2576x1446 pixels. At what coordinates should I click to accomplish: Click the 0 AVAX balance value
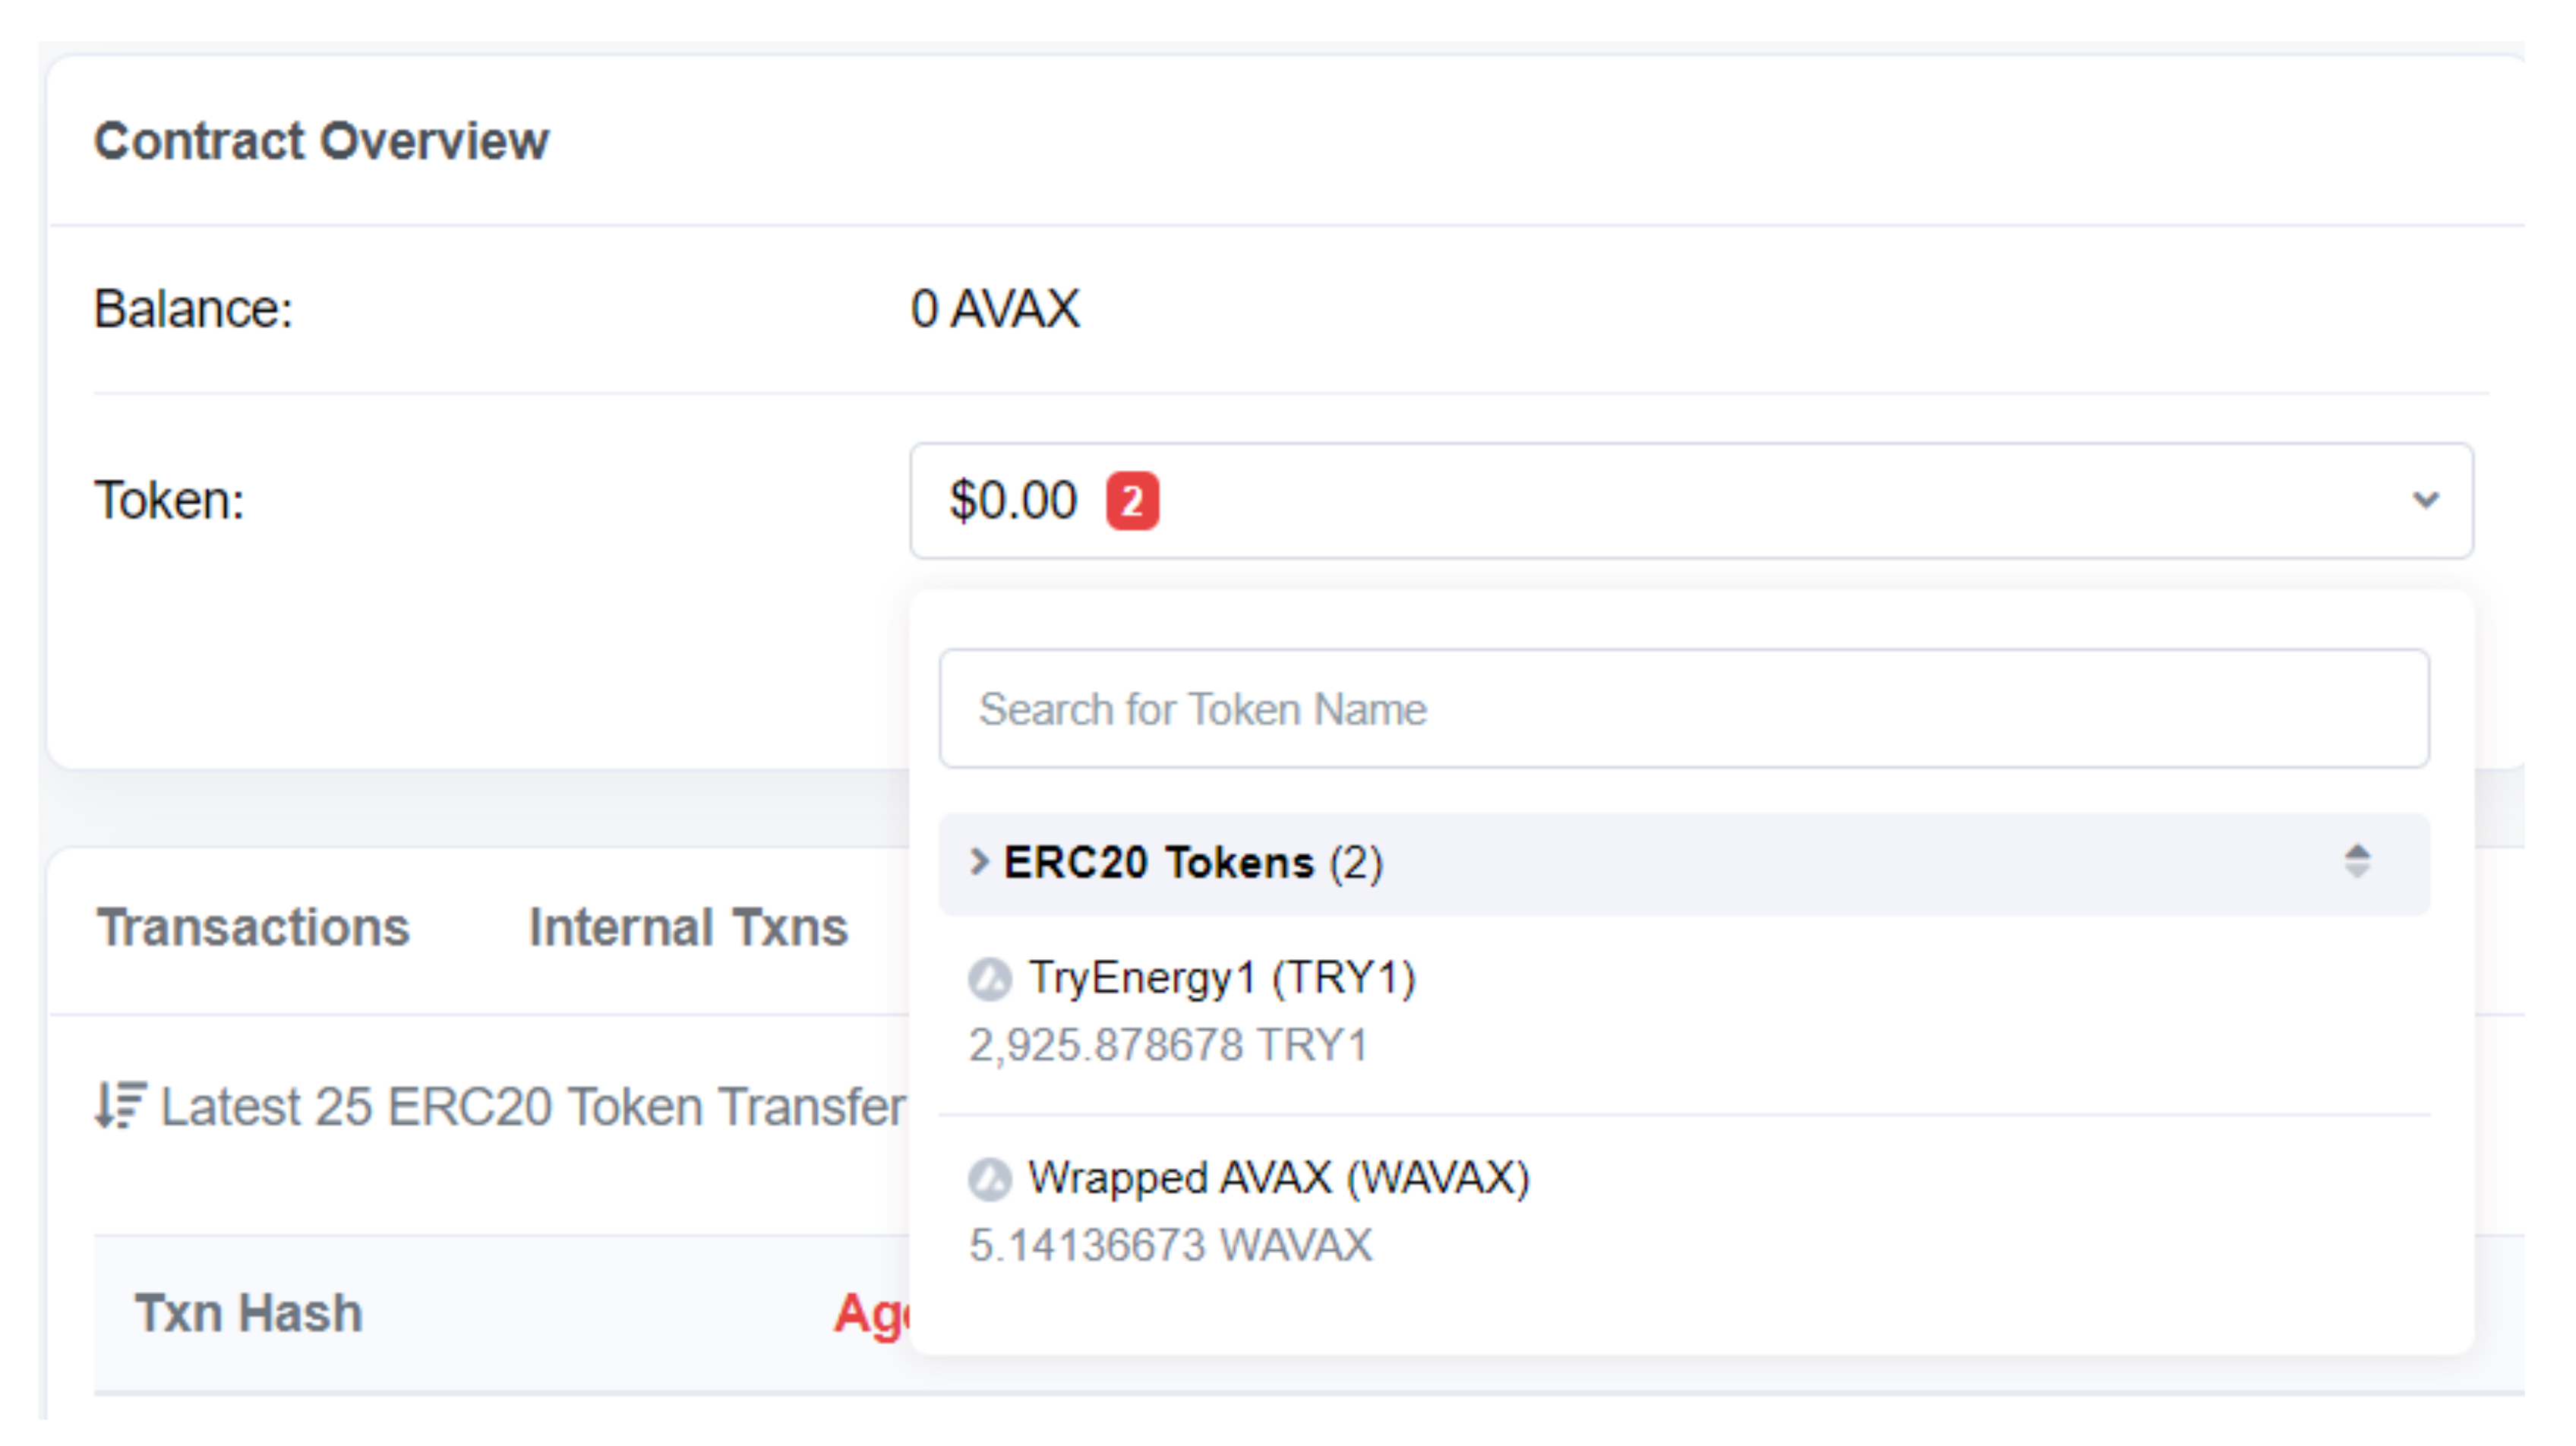pos(995,309)
